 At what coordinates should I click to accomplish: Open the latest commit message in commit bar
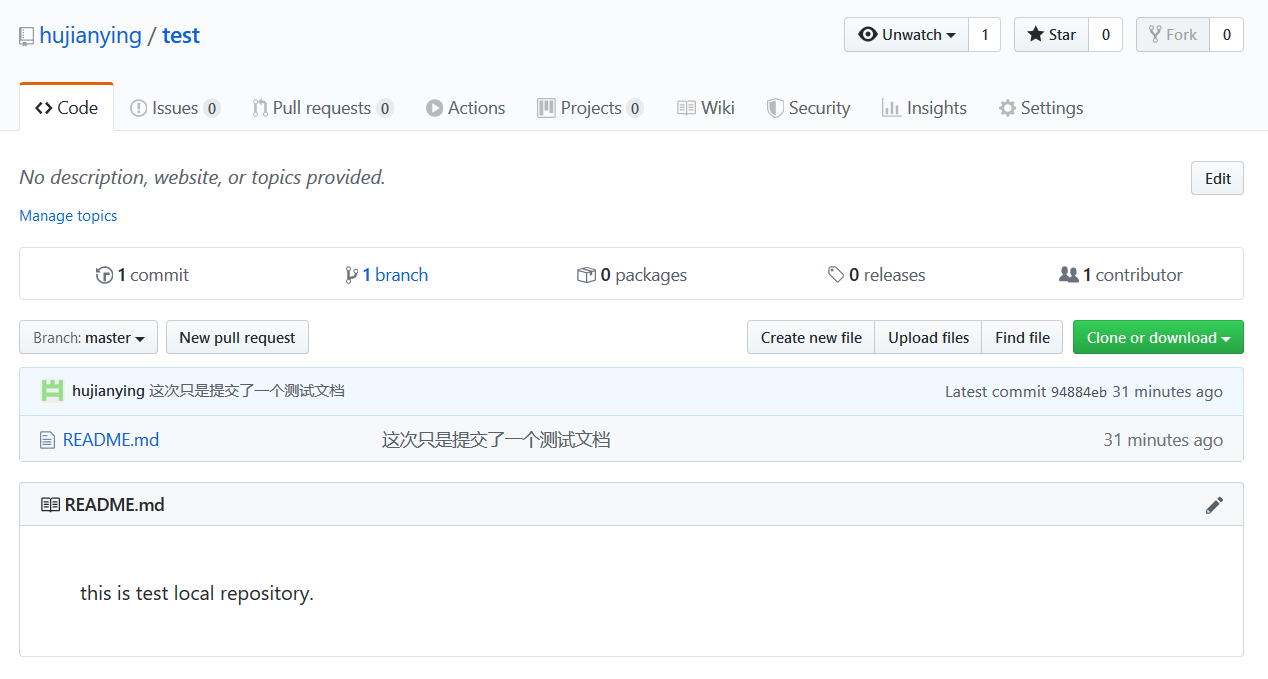(x=247, y=391)
